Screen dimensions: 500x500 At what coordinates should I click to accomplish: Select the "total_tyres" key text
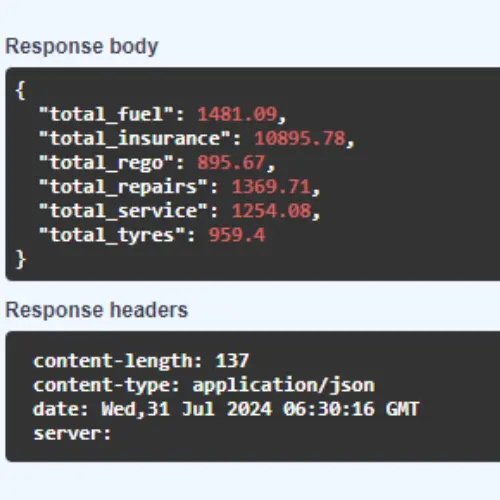(x=112, y=235)
